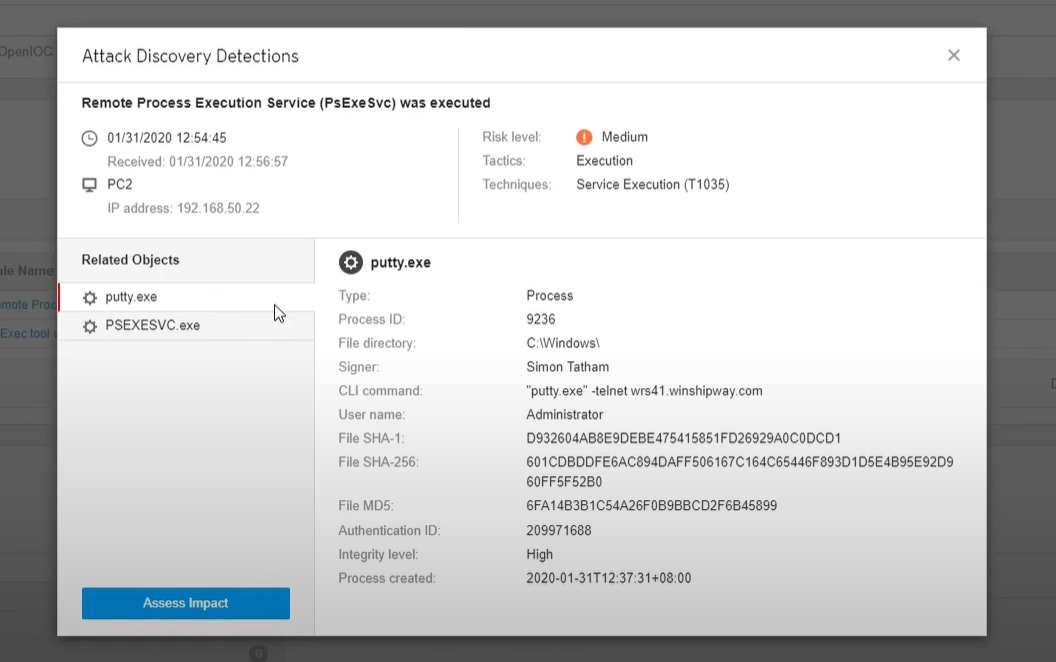This screenshot has width=1056, height=662.
Task: Dismiss the Attack Discovery Detections dialog
Action: tap(953, 55)
